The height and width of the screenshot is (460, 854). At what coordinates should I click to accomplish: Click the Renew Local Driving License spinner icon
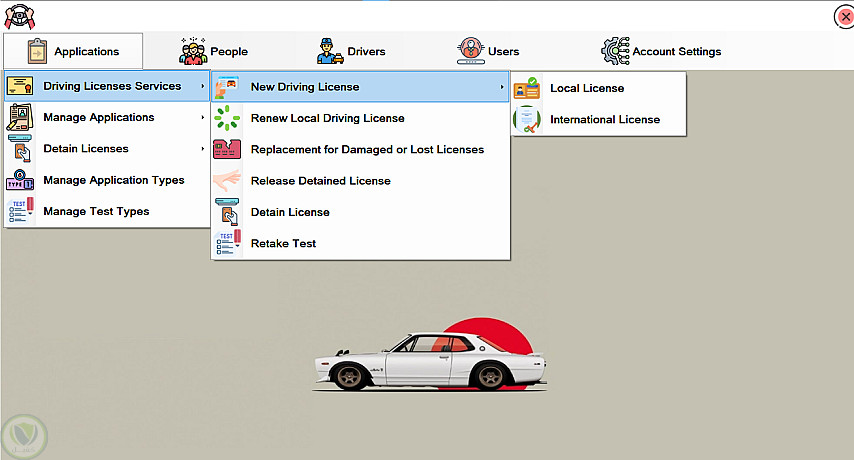tap(227, 118)
